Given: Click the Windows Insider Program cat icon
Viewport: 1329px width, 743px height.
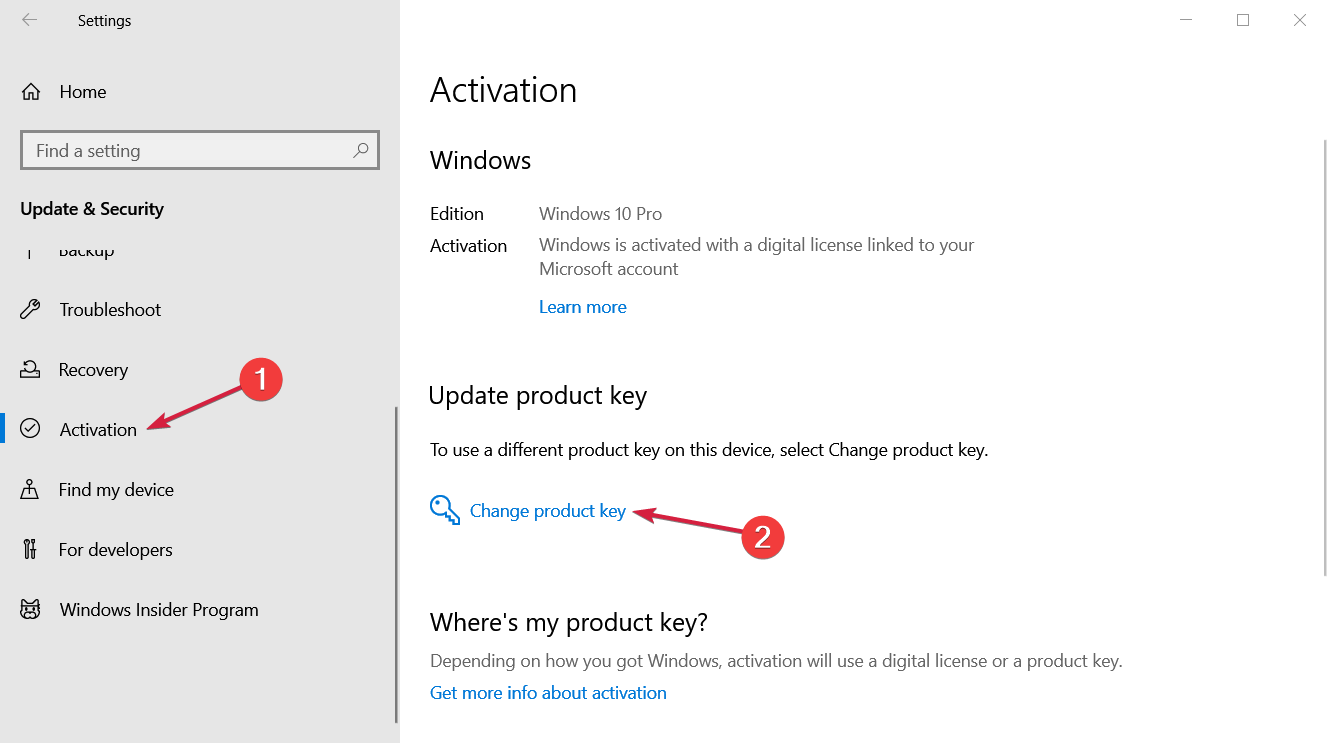Looking at the screenshot, I should [30, 609].
